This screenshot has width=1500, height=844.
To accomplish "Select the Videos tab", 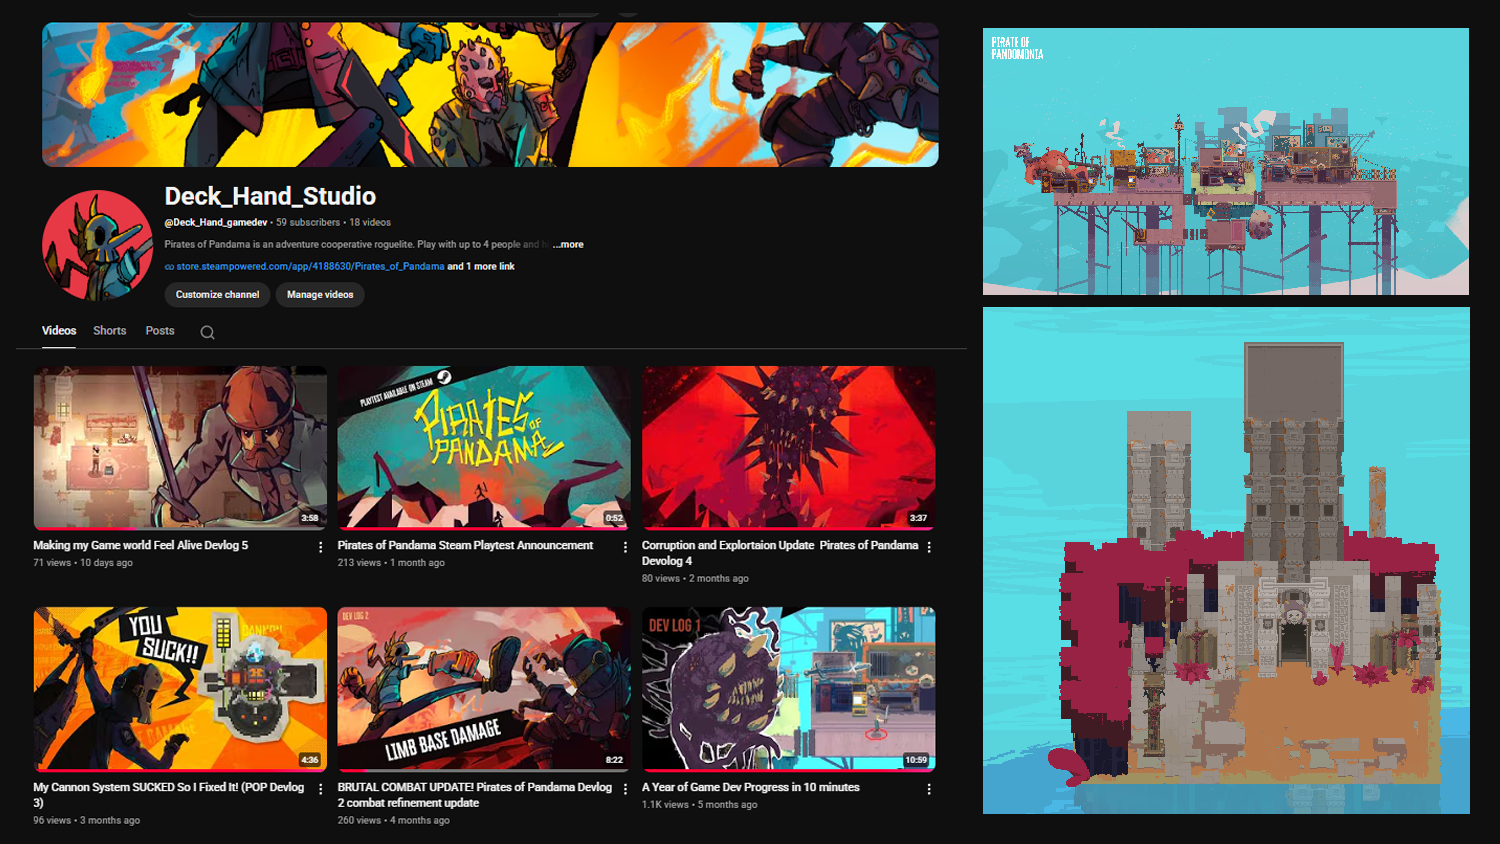I will pos(59,331).
